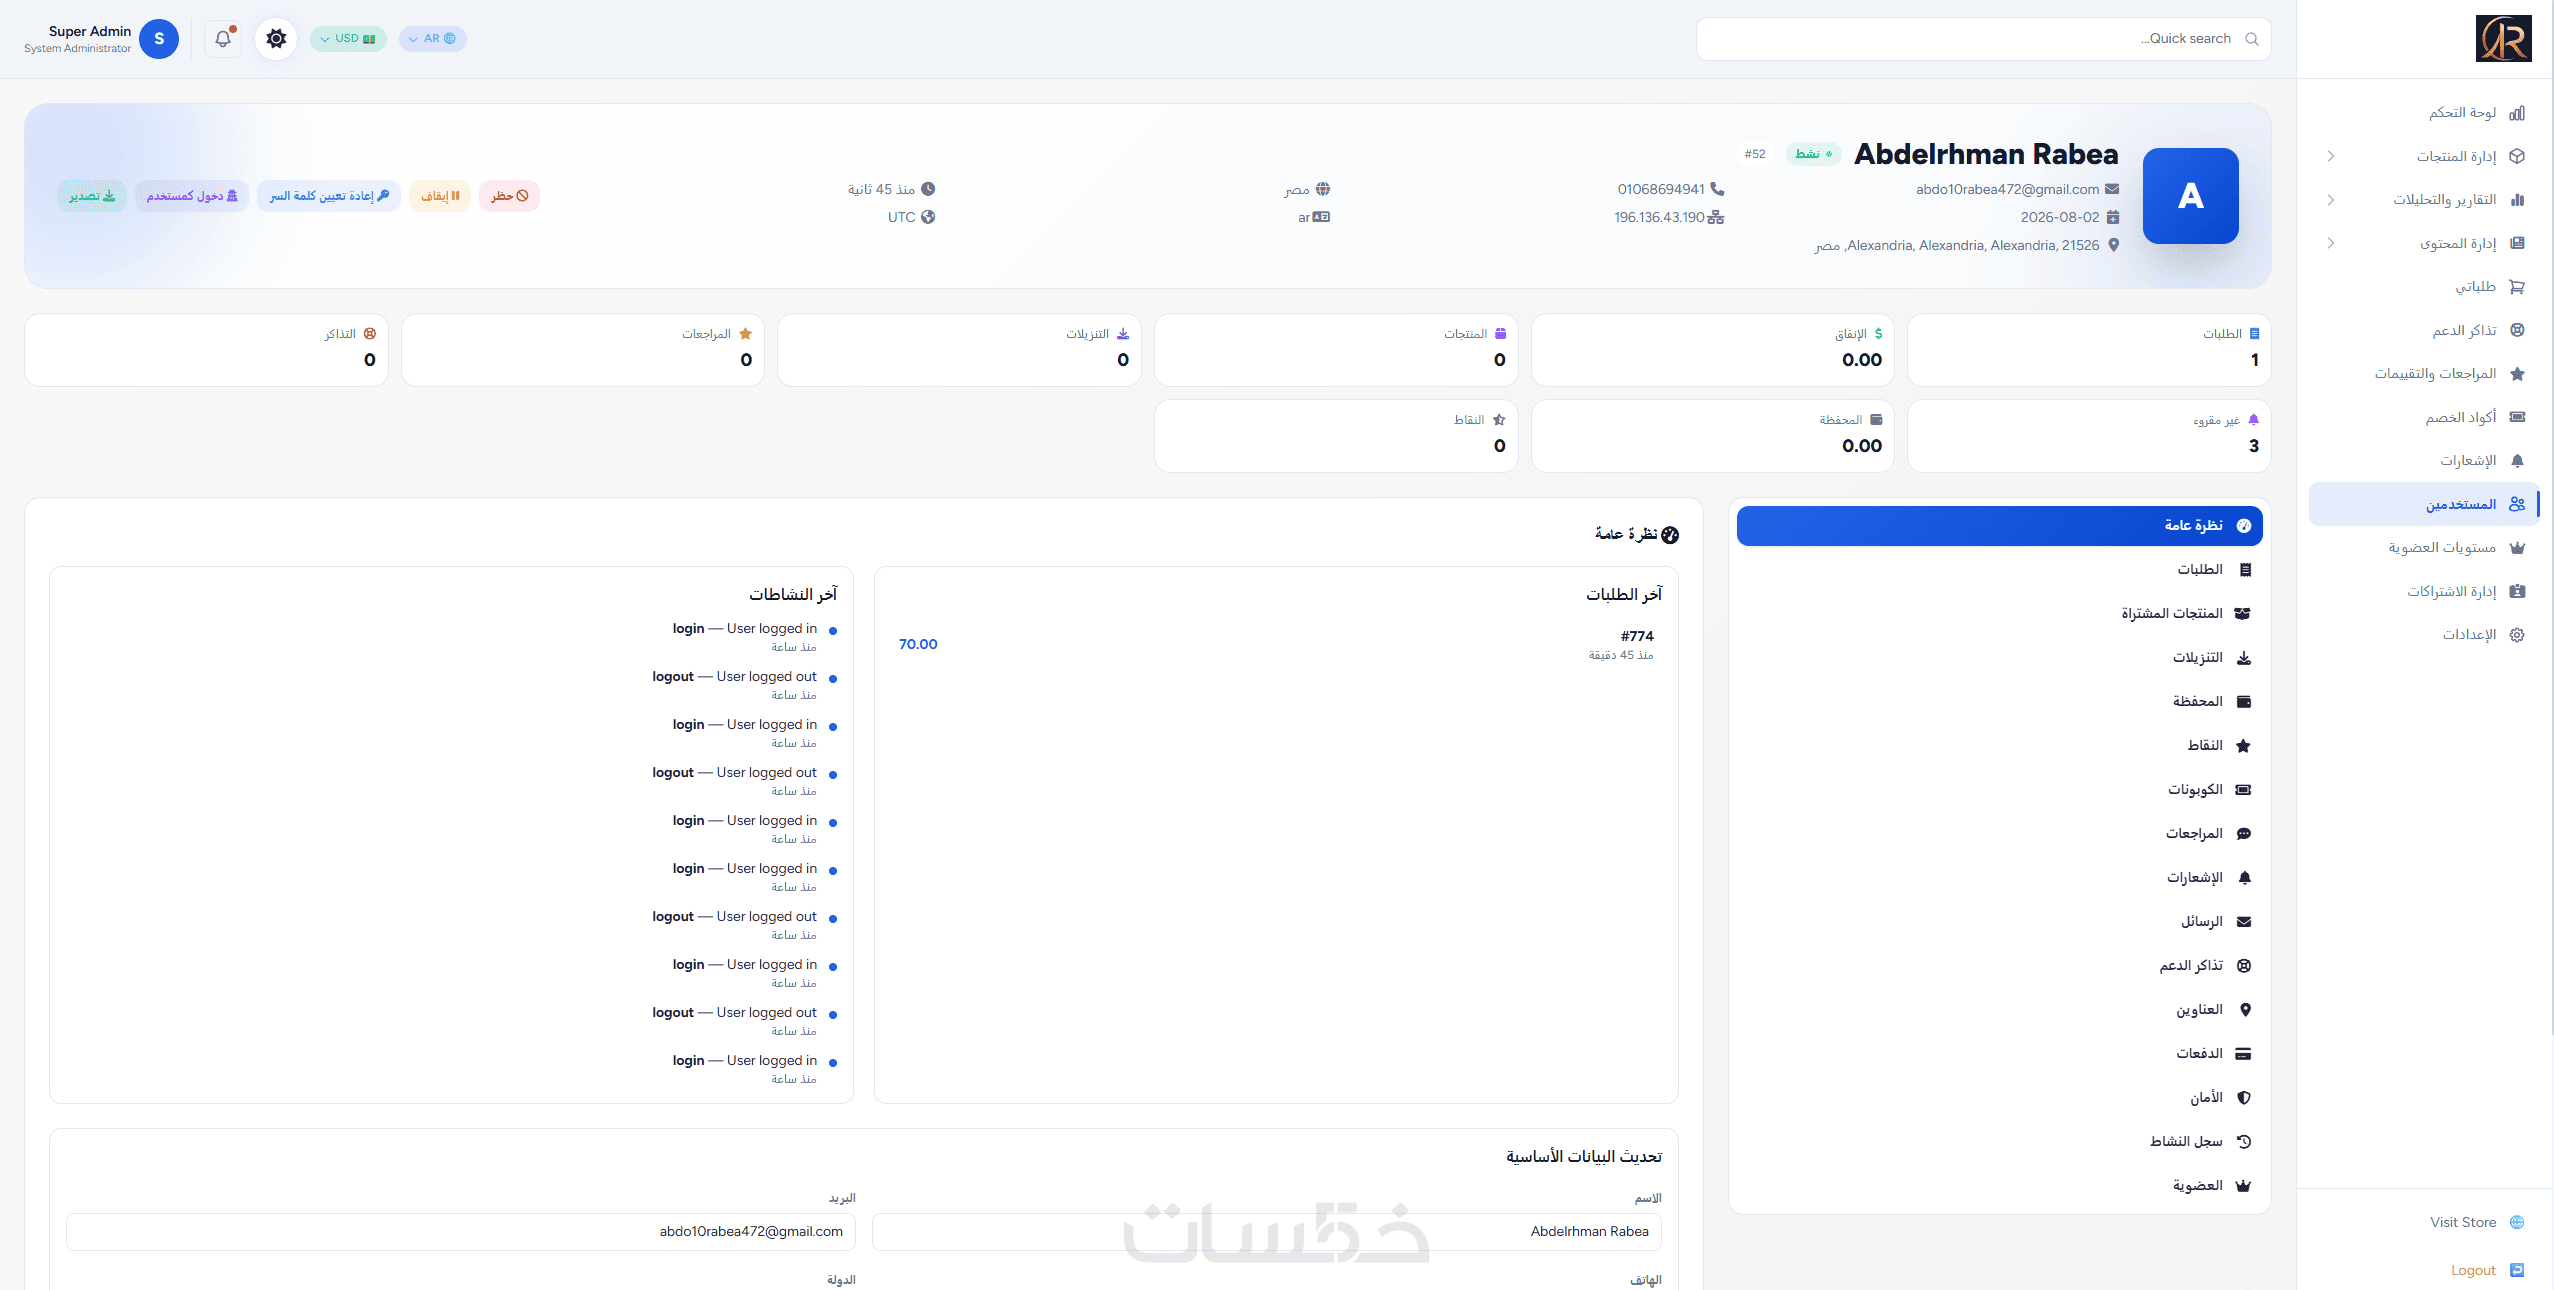
Task: Open order #774 amount link 70.00
Action: (918, 644)
